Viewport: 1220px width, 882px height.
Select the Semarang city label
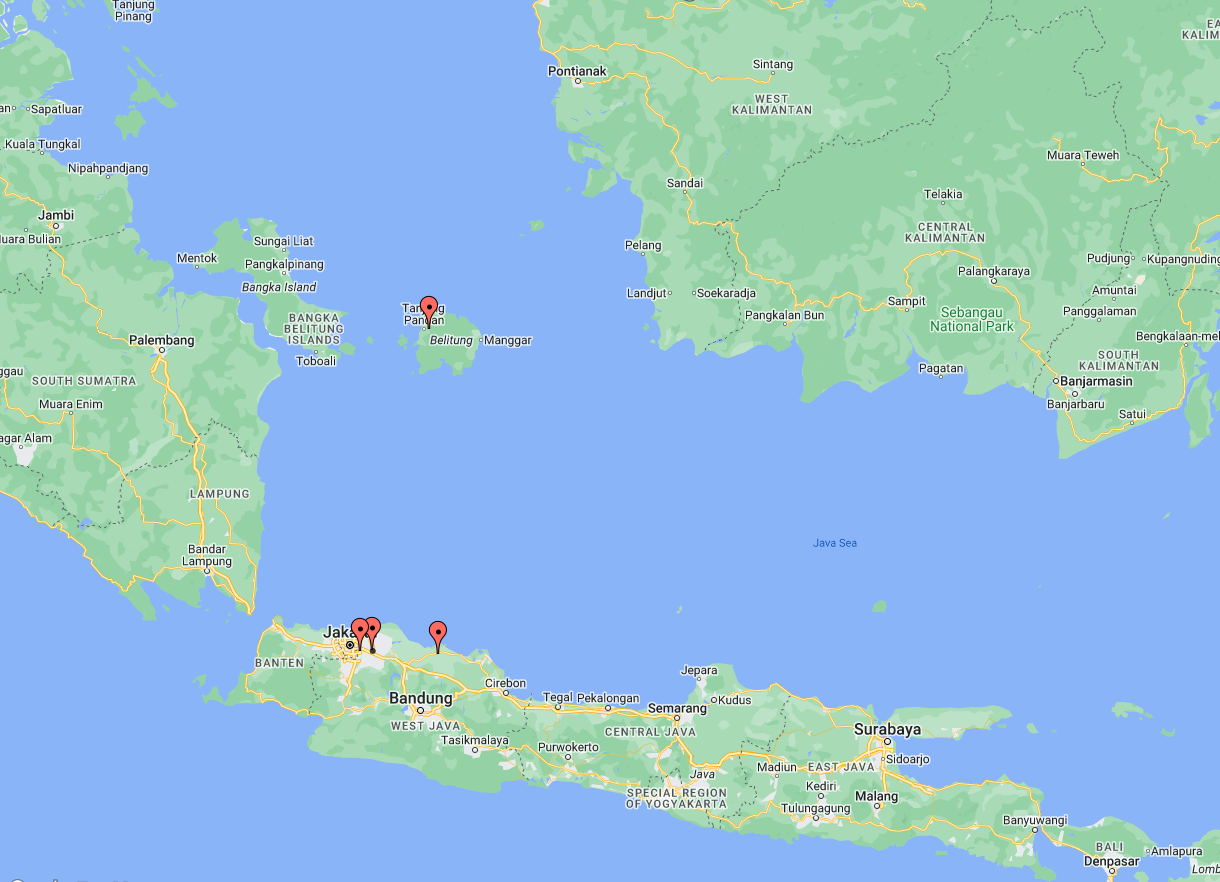pyautogui.click(x=677, y=708)
